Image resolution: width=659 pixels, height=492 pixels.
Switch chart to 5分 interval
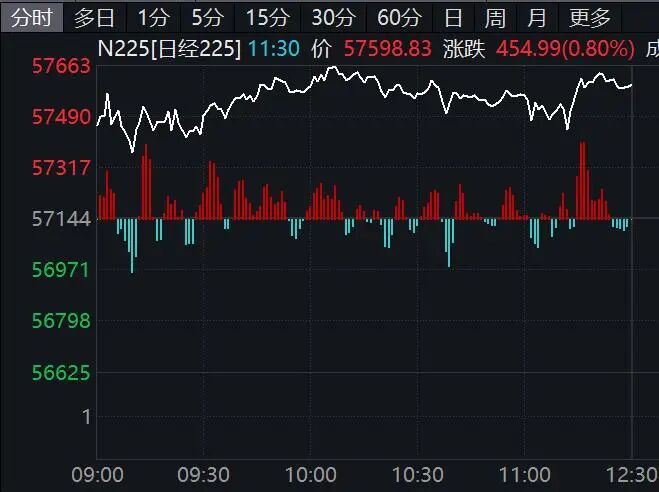[x=208, y=17]
